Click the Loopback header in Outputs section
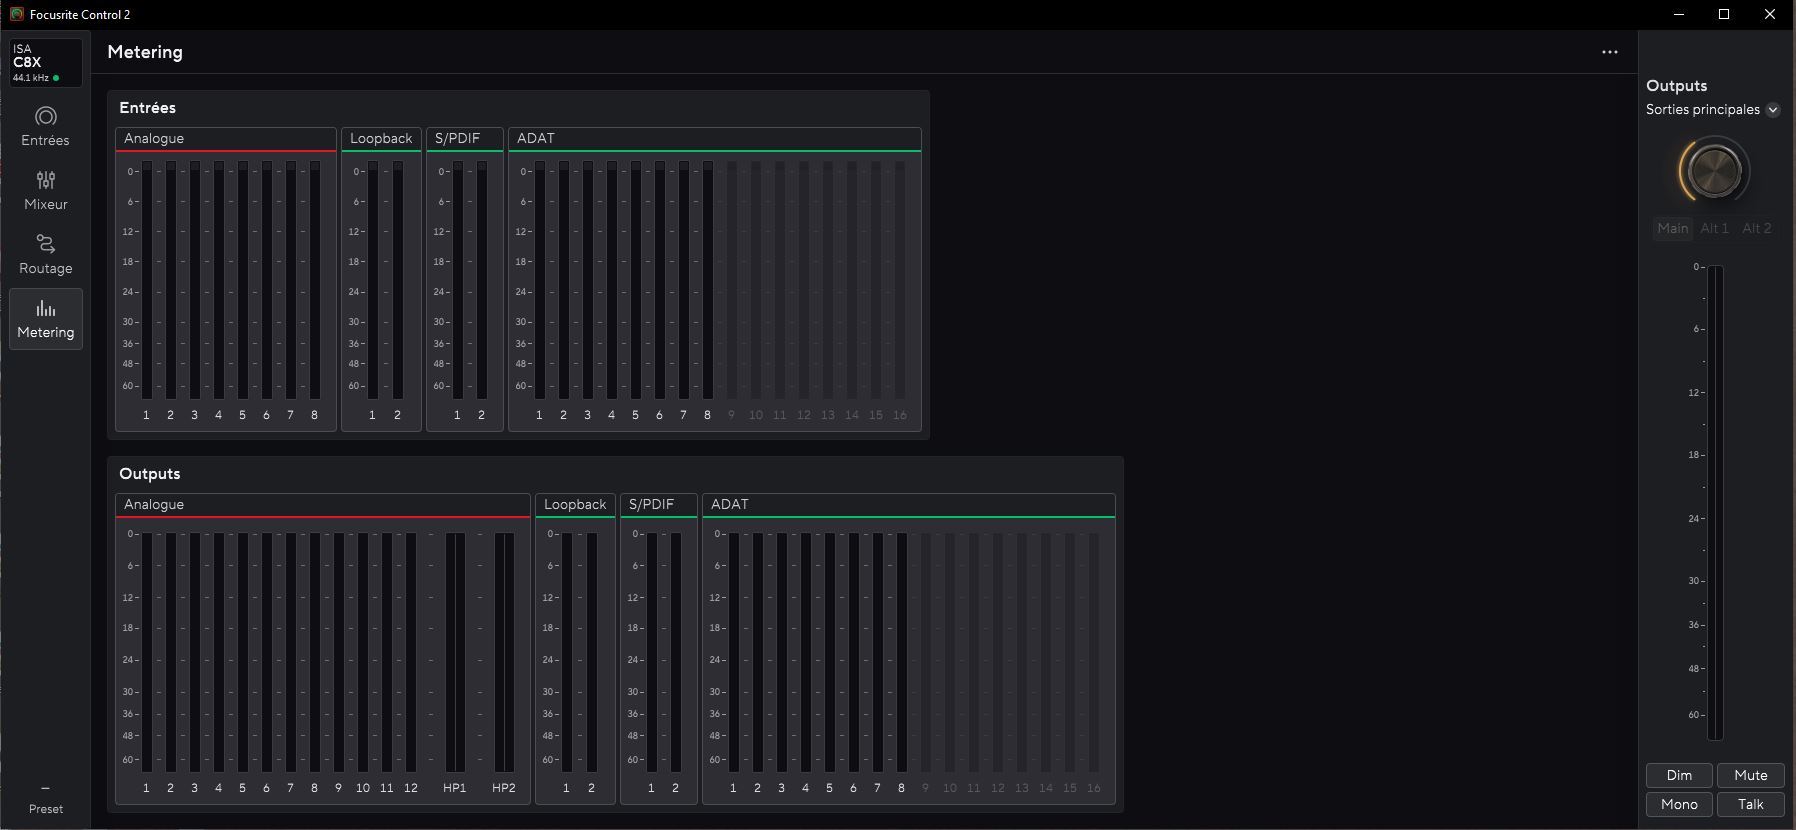This screenshot has width=1796, height=830. (x=575, y=505)
